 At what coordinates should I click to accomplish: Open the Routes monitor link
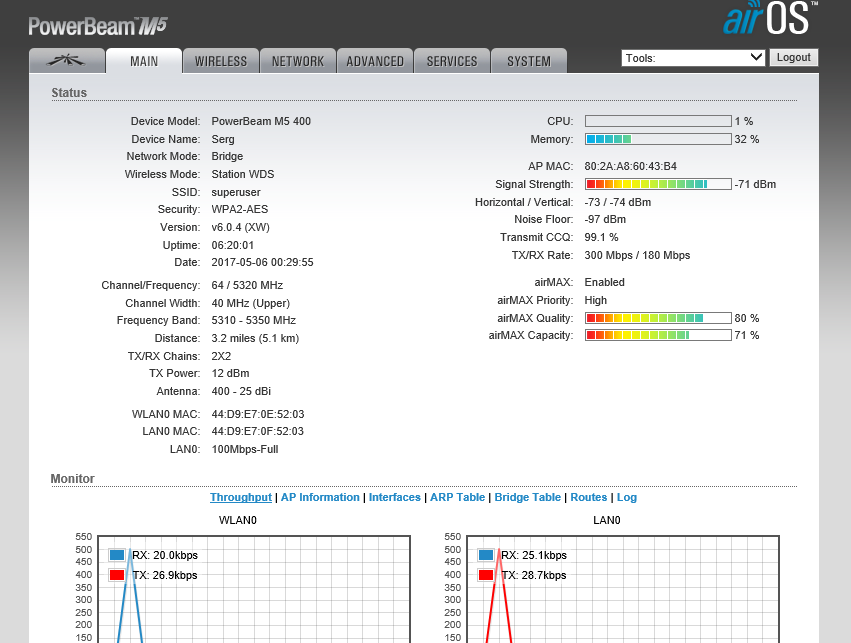point(589,497)
